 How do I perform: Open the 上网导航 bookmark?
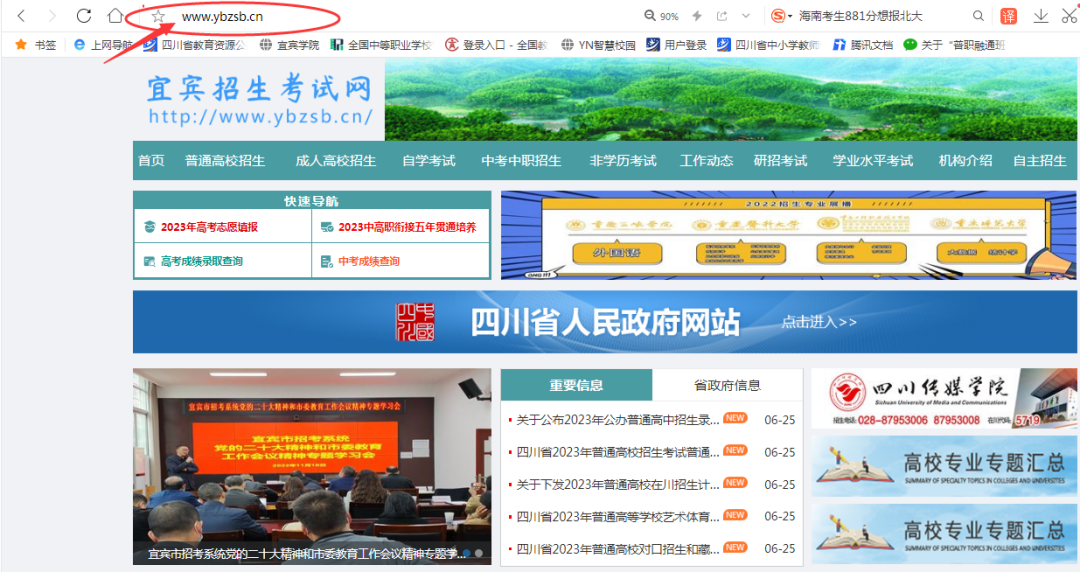pos(103,45)
